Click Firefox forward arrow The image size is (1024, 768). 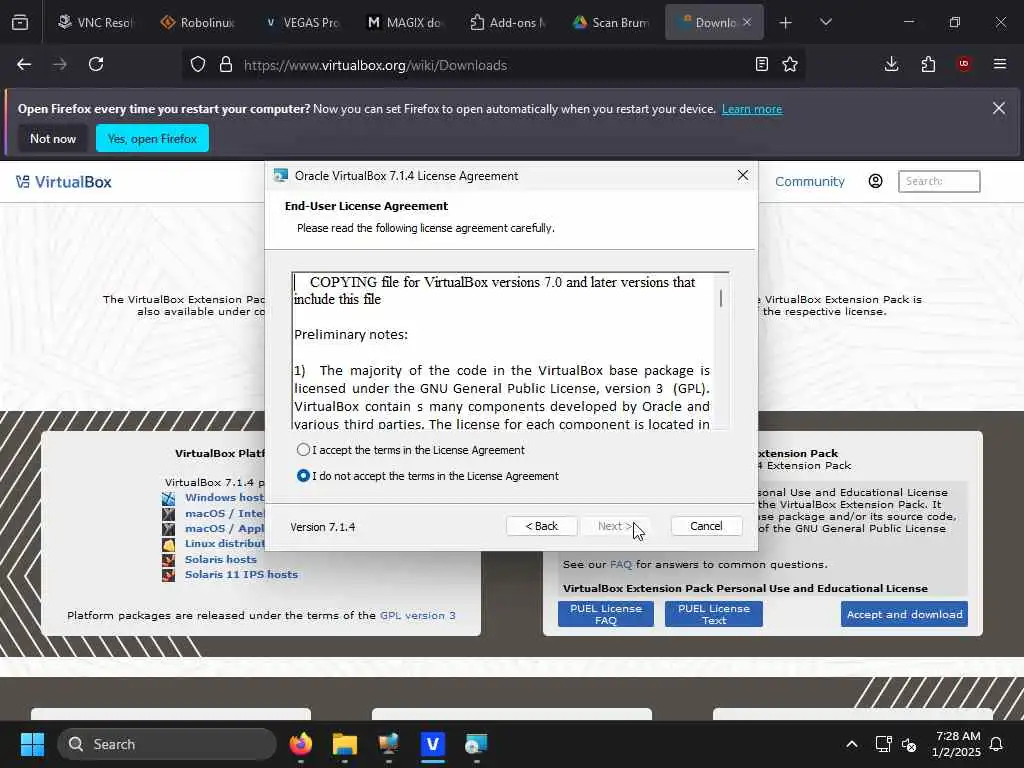click(x=59, y=64)
